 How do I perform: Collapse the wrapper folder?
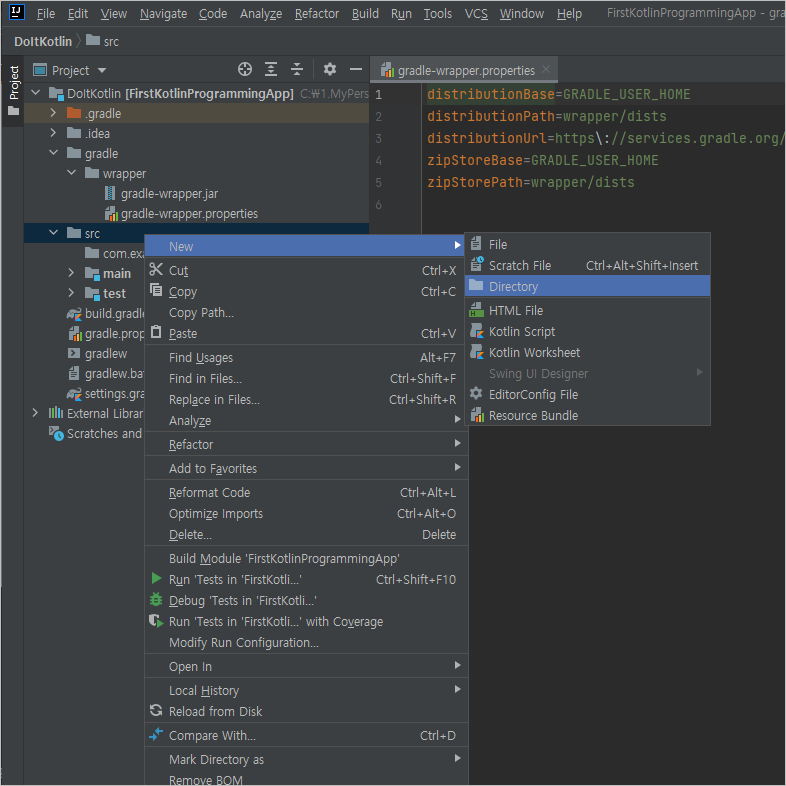pos(72,172)
